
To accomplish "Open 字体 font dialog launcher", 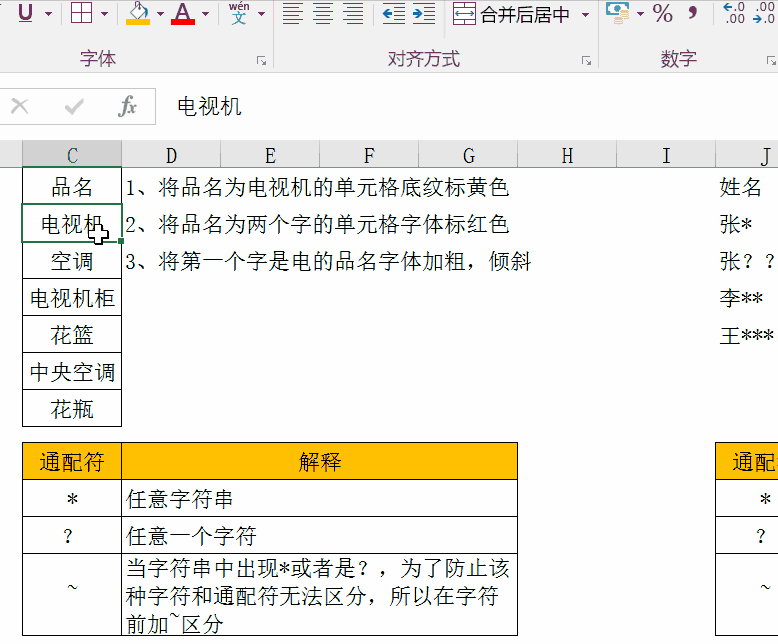I will click(x=261, y=61).
